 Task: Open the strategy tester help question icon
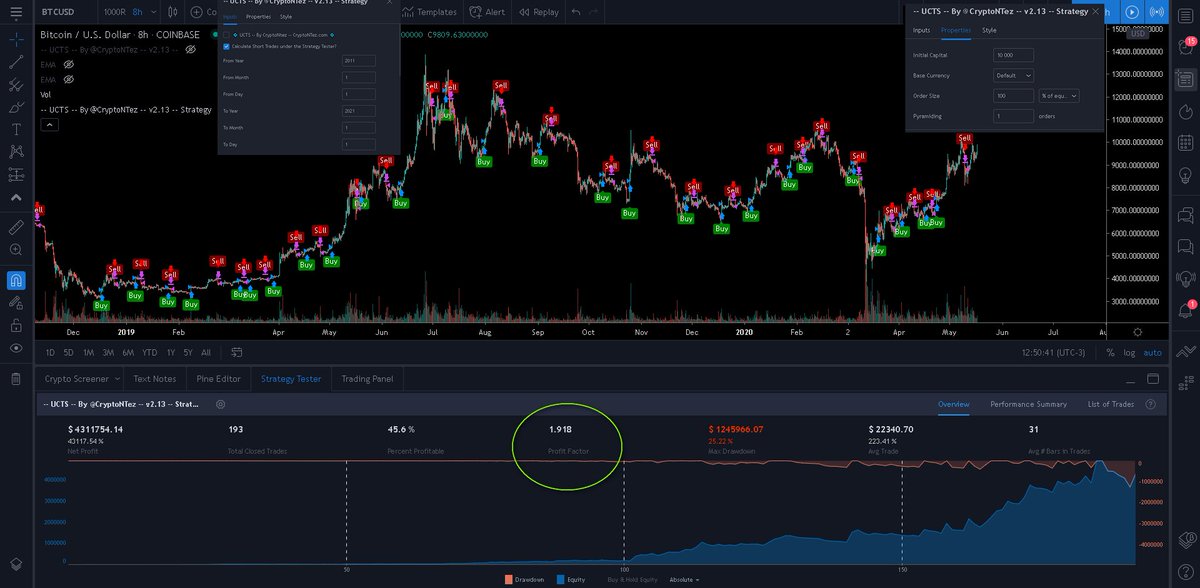point(1151,404)
